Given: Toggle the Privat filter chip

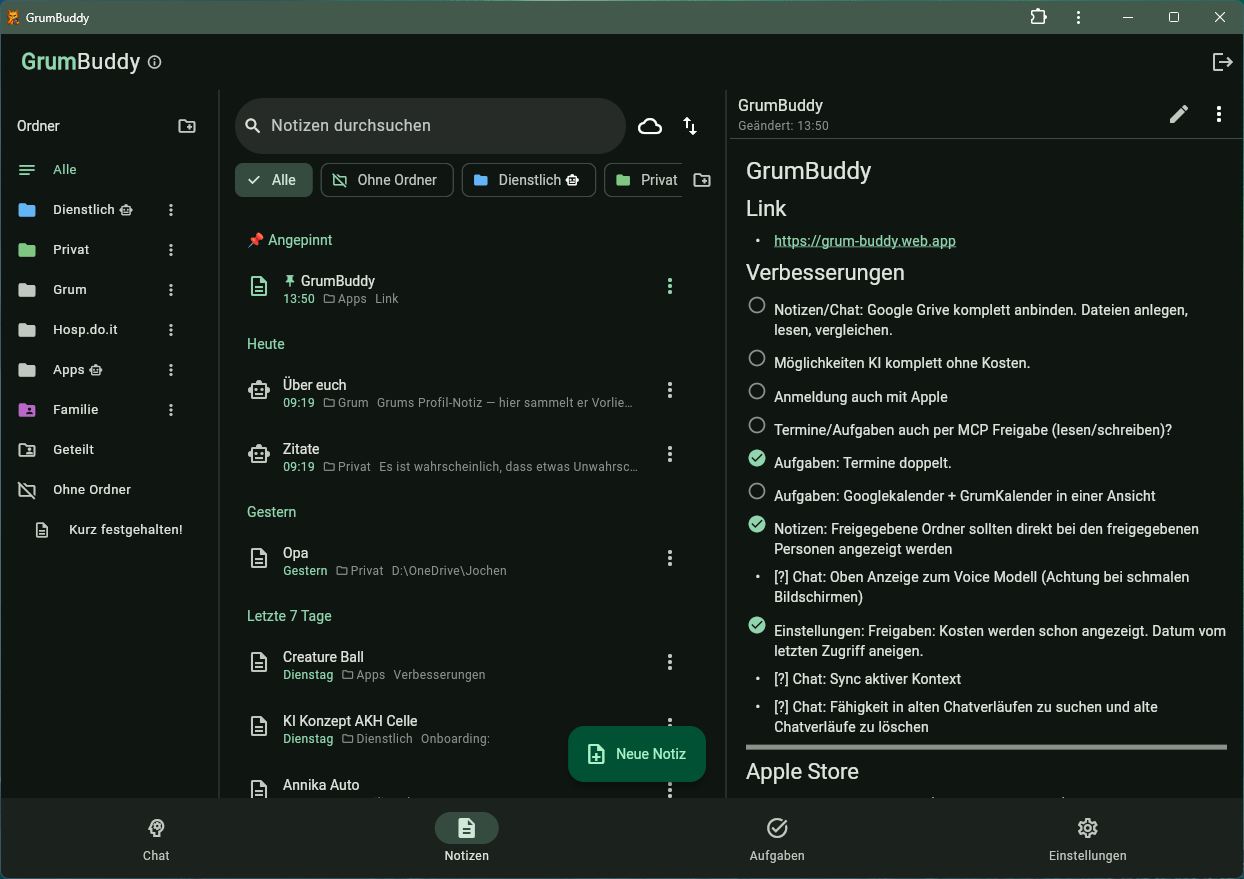Looking at the screenshot, I should click(x=644, y=180).
